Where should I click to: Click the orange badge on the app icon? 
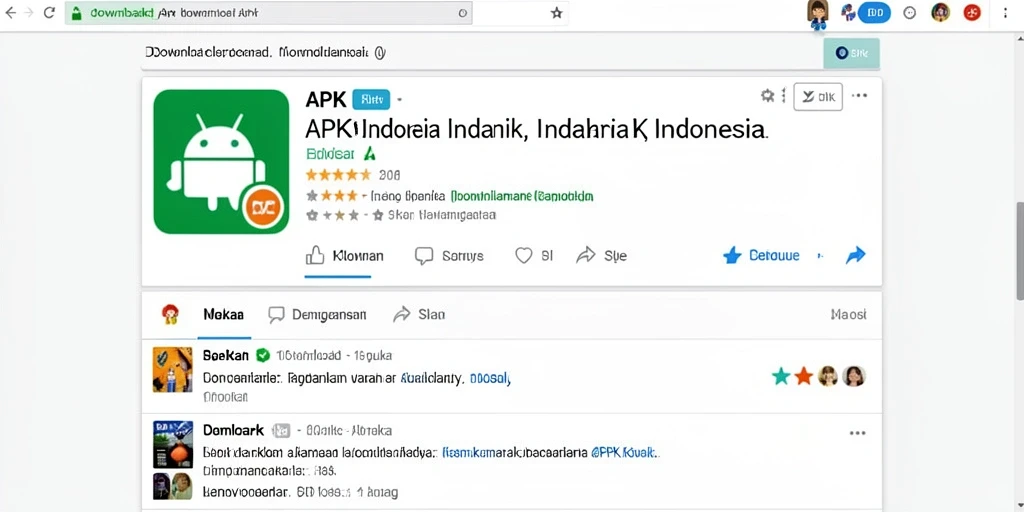point(261,207)
